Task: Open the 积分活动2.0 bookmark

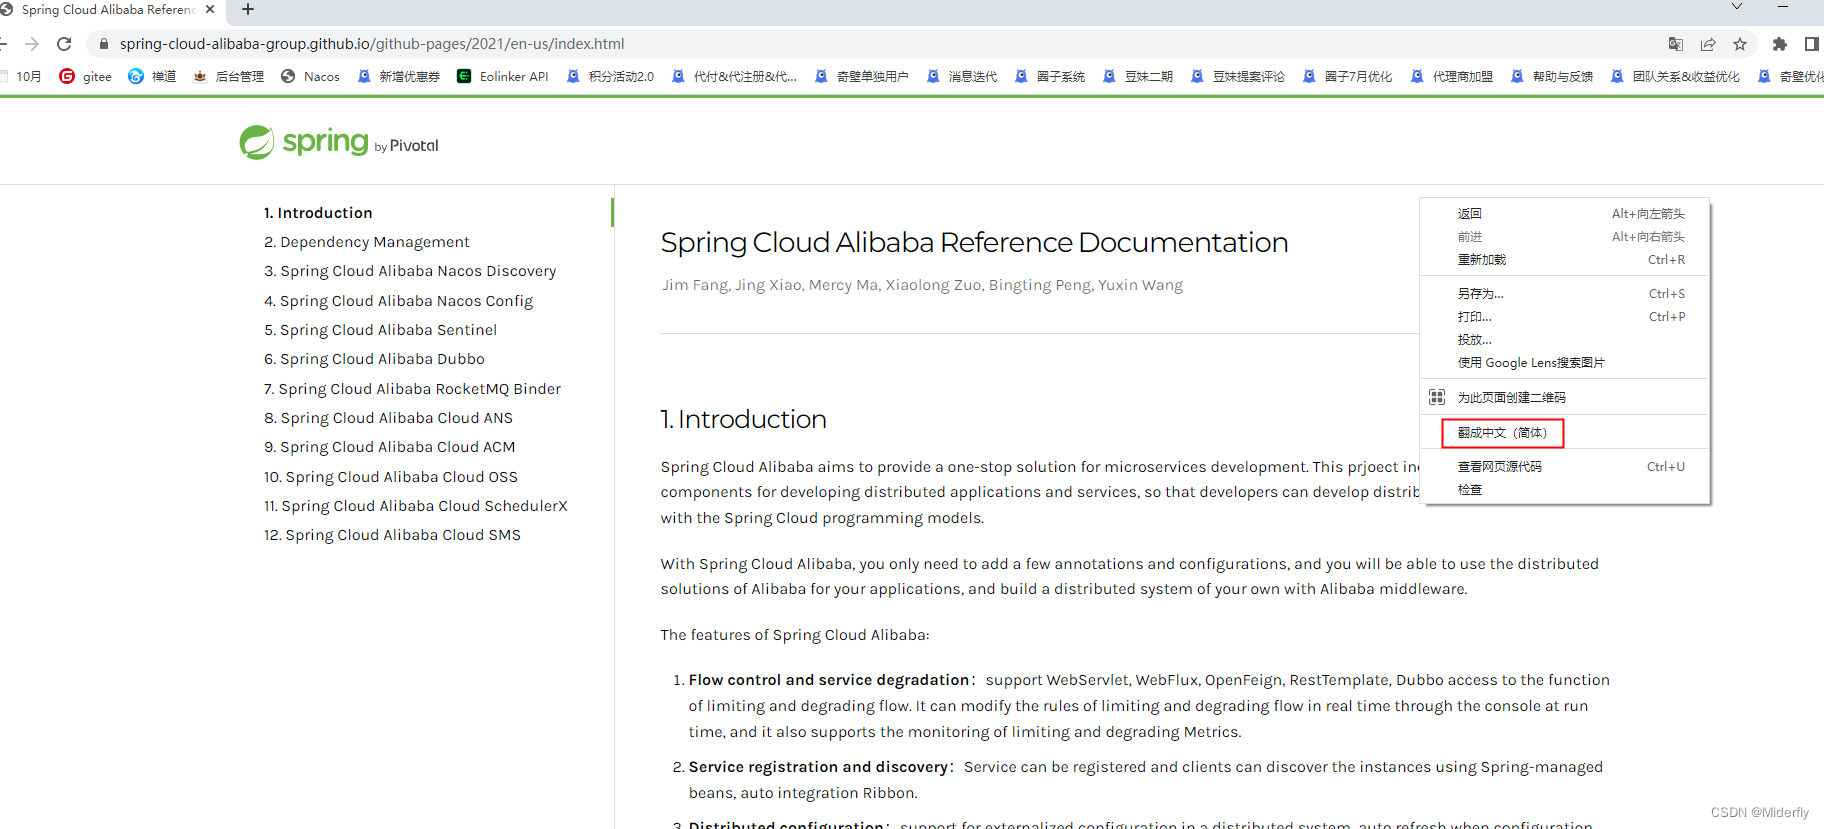Action: pyautogui.click(x=610, y=76)
